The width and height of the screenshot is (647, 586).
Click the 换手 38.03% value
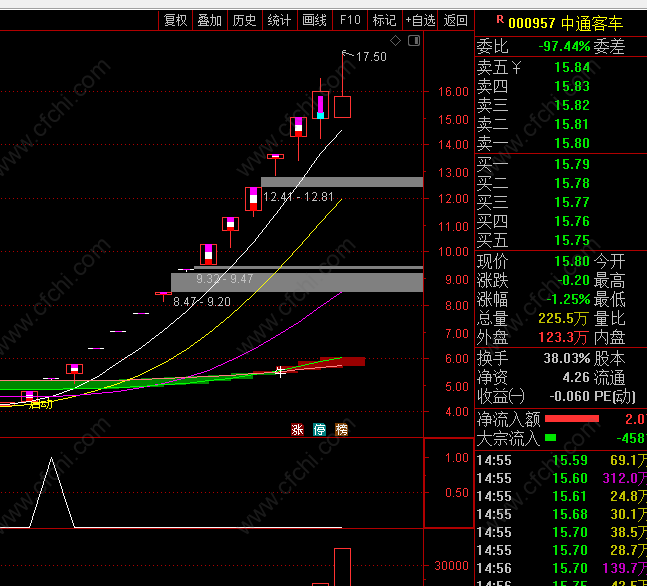coord(567,358)
